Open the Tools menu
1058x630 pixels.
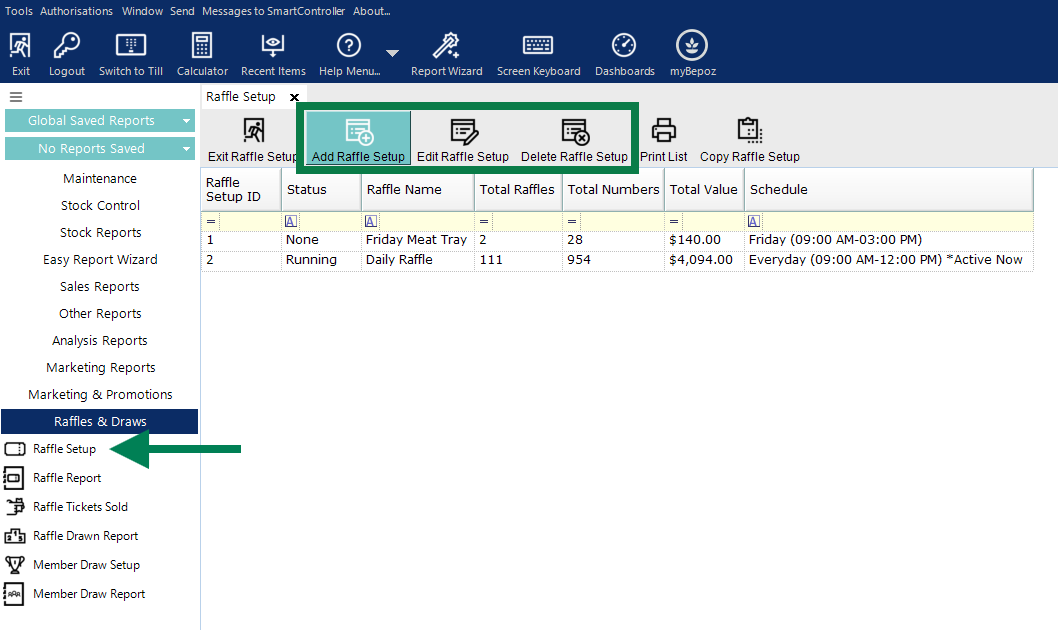19,11
